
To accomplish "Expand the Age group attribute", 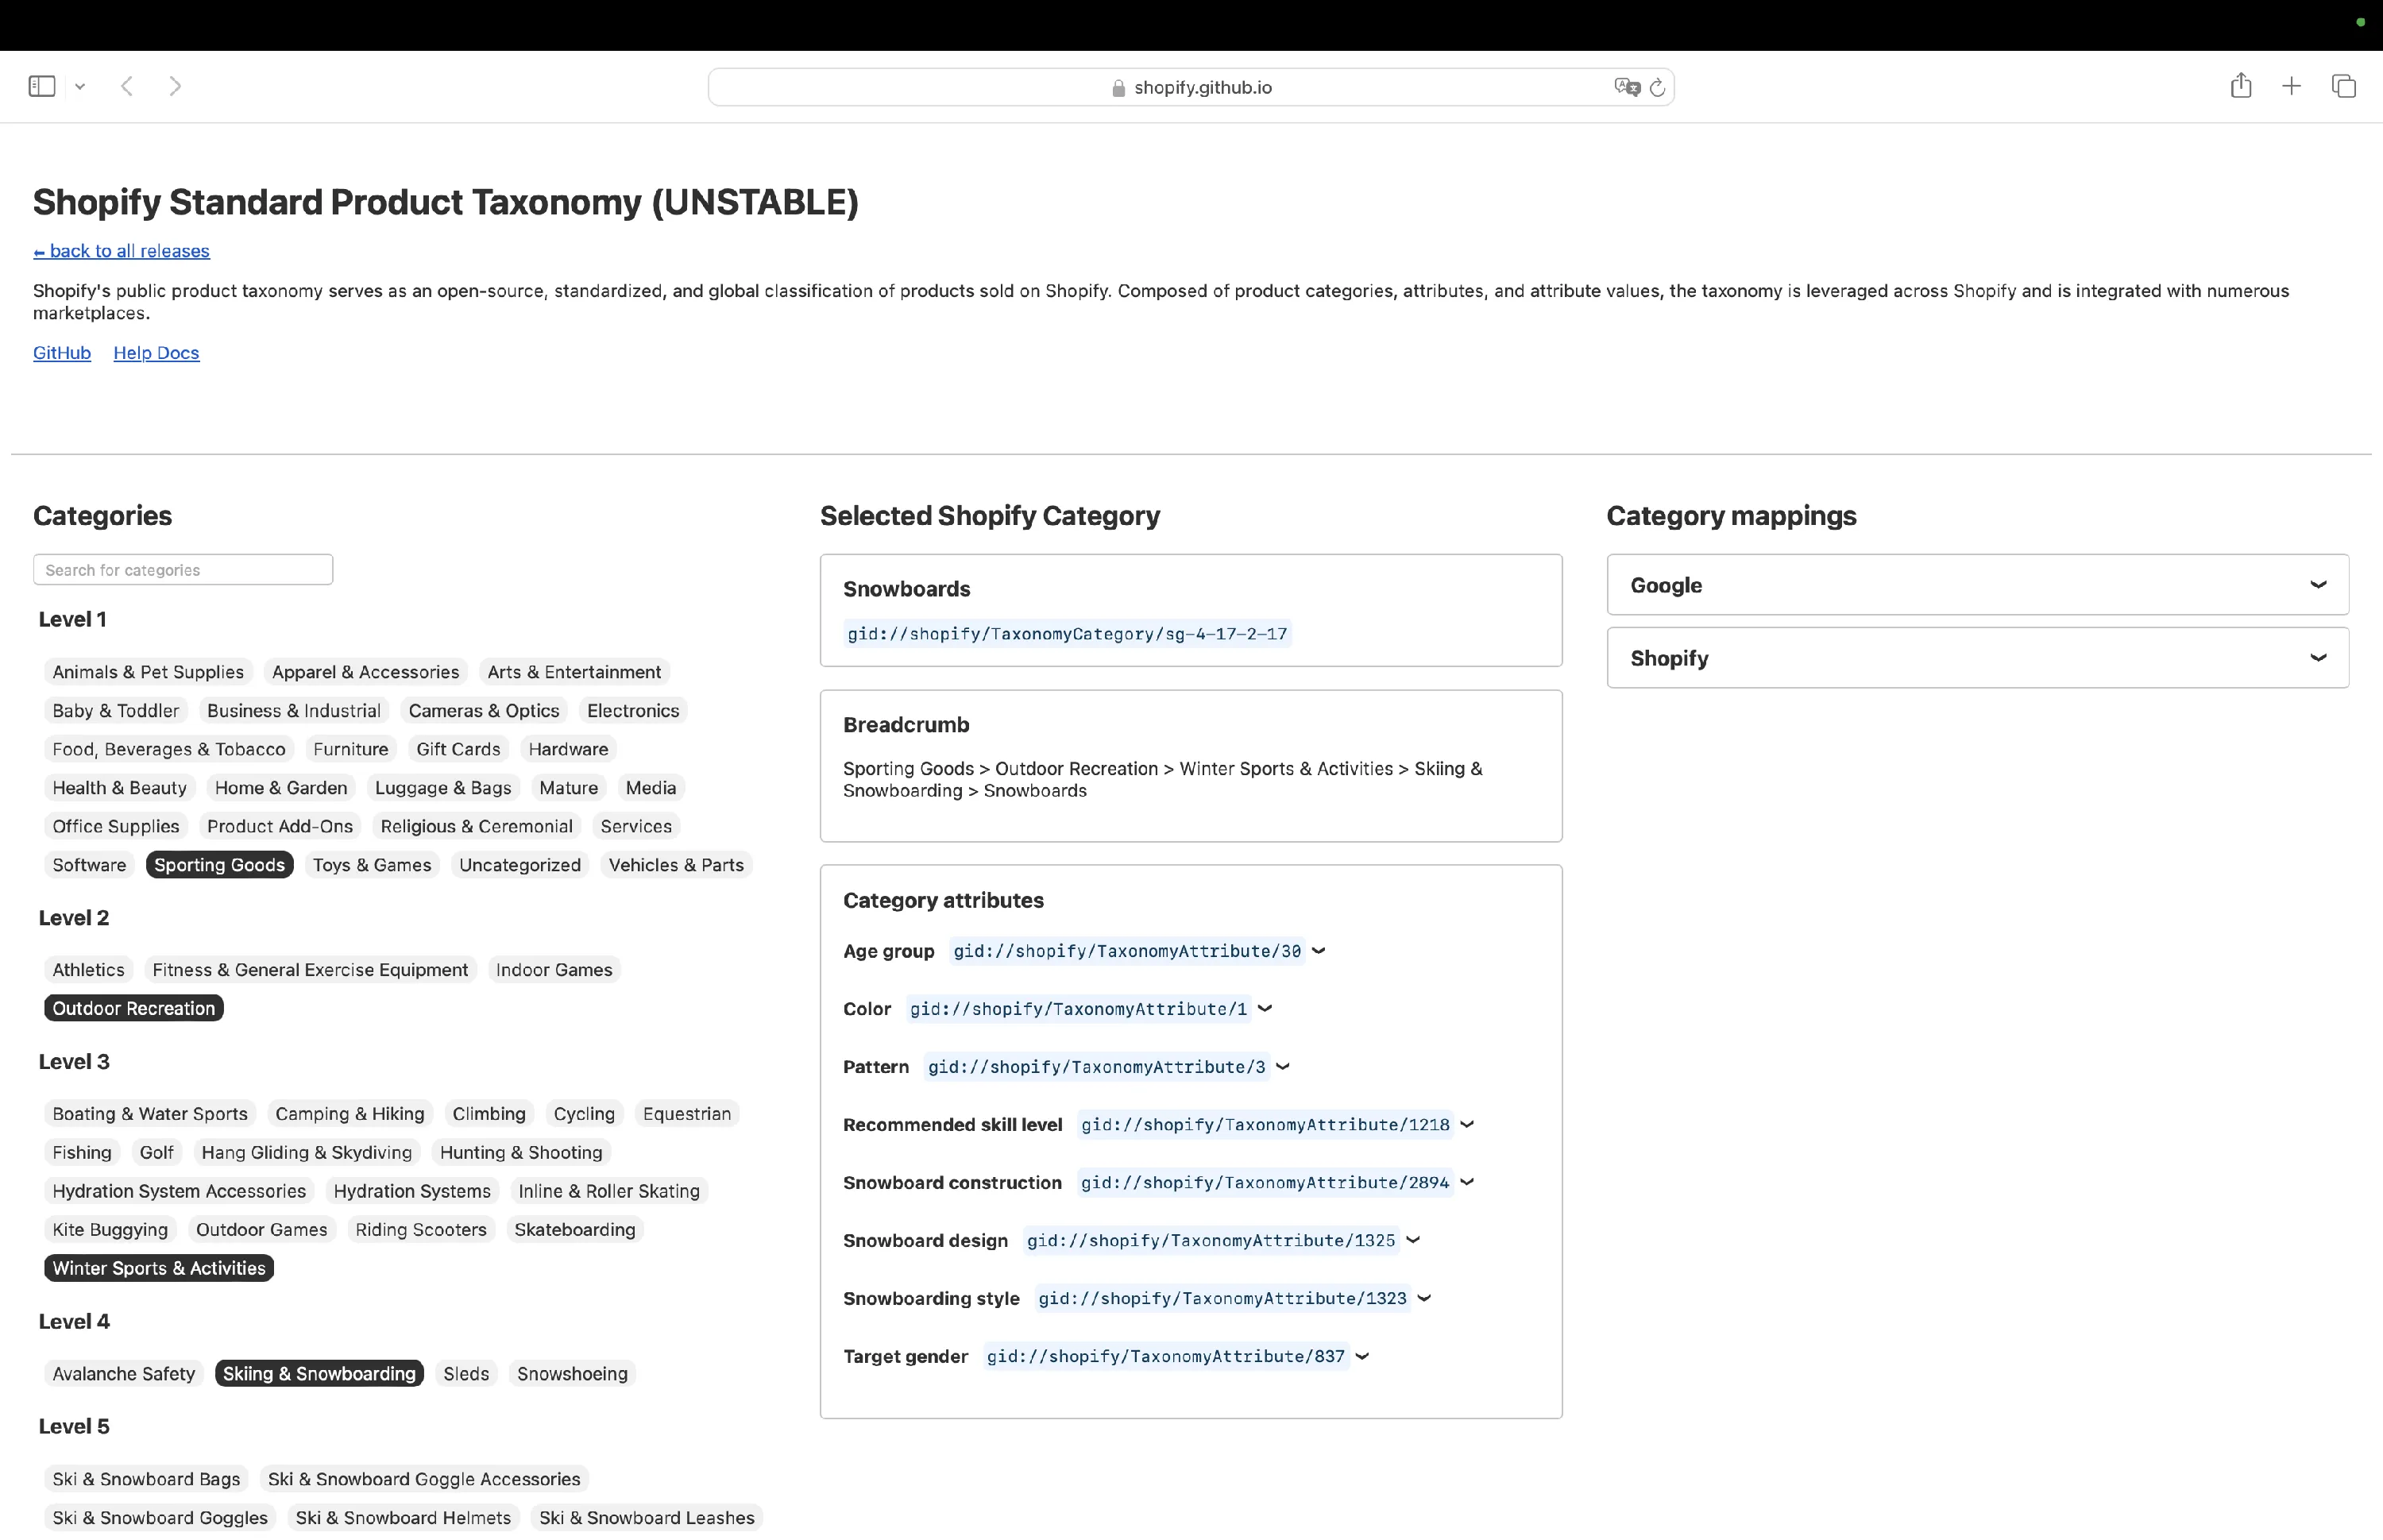I will [1318, 951].
